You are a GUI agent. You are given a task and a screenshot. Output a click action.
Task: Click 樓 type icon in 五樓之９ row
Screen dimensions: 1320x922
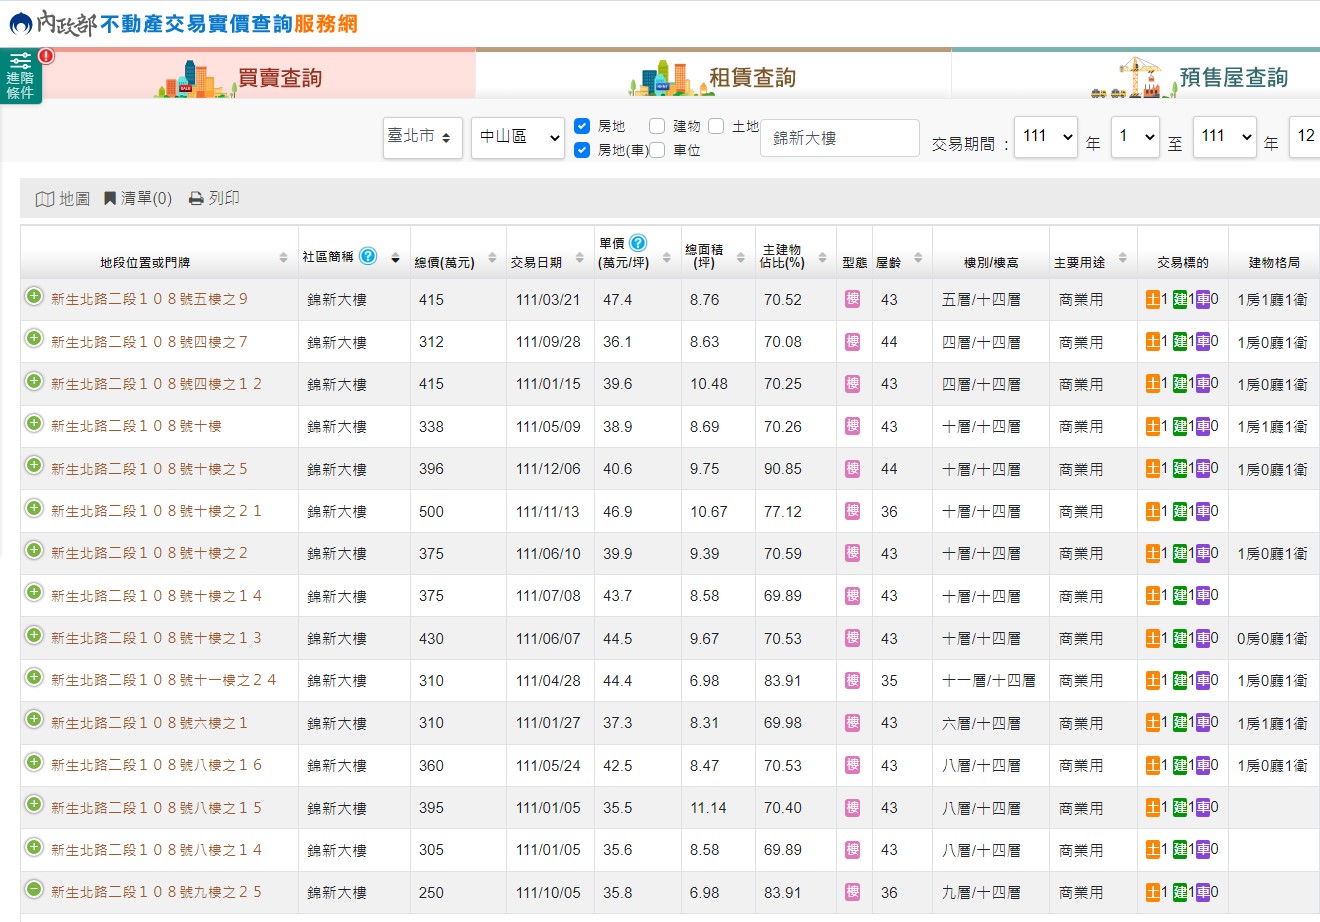852,299
